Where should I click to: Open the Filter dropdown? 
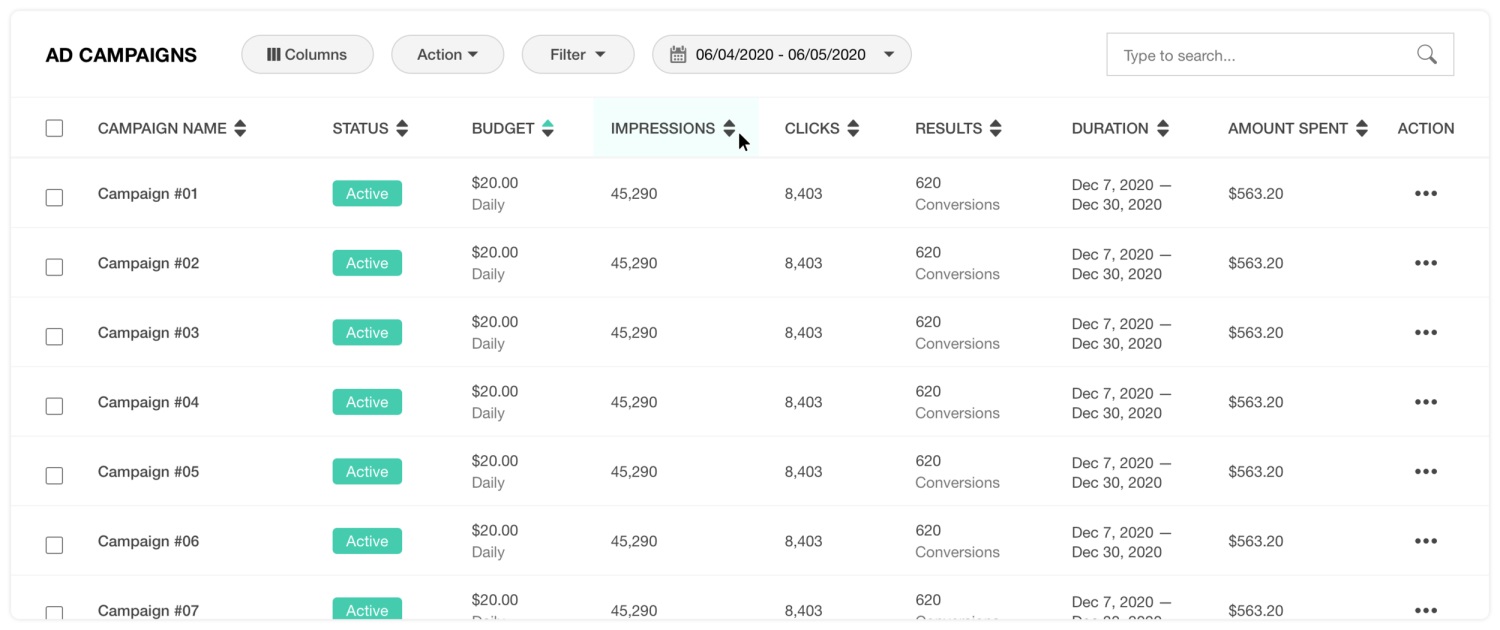(578, 55)
